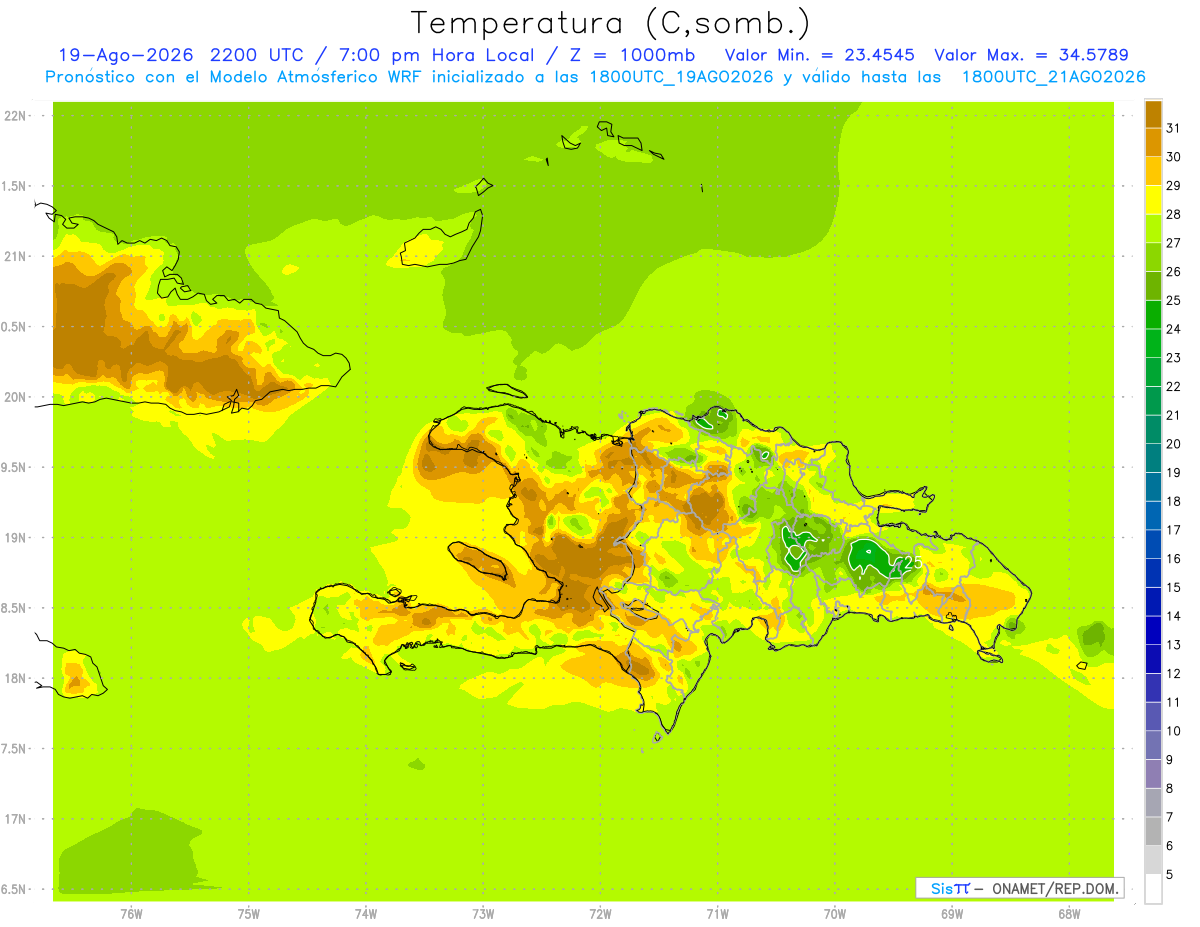The height and width of the screenshot is (927, 1200).
Task: Click the "75W" longitude axis label
Action: (x=249, y=914)
